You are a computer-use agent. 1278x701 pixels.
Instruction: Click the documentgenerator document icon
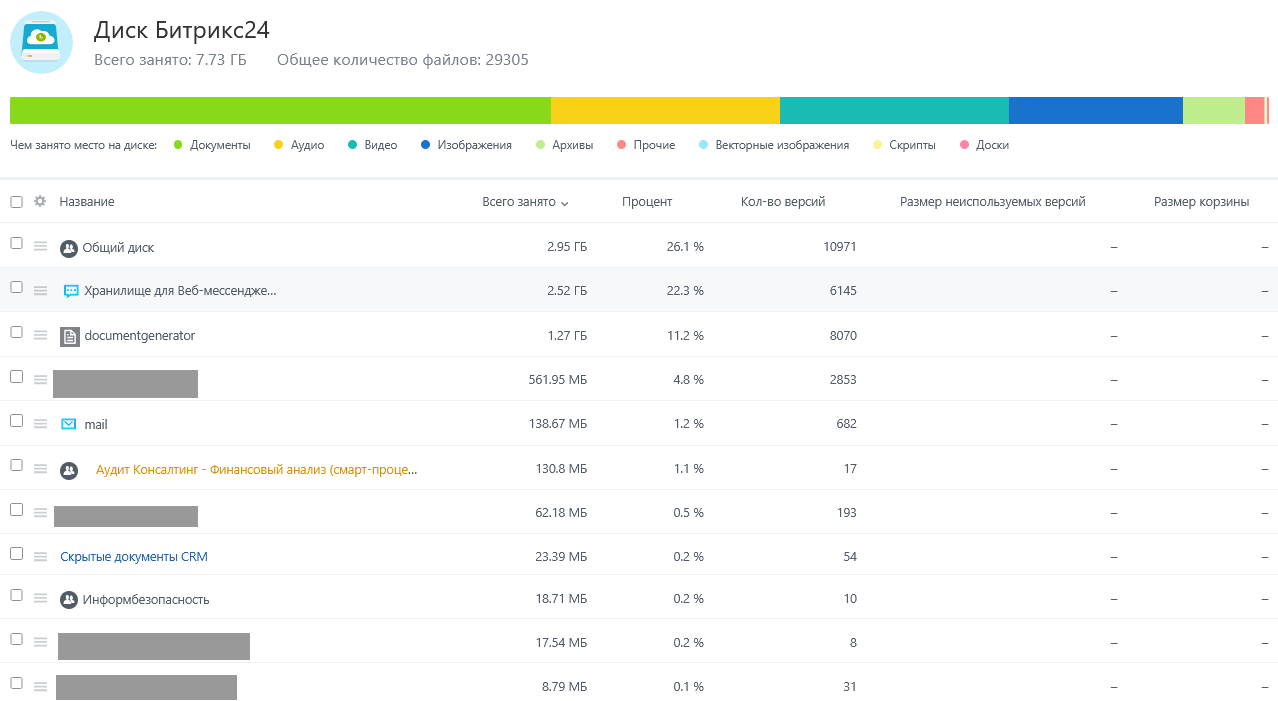click(x=69, y=336)
